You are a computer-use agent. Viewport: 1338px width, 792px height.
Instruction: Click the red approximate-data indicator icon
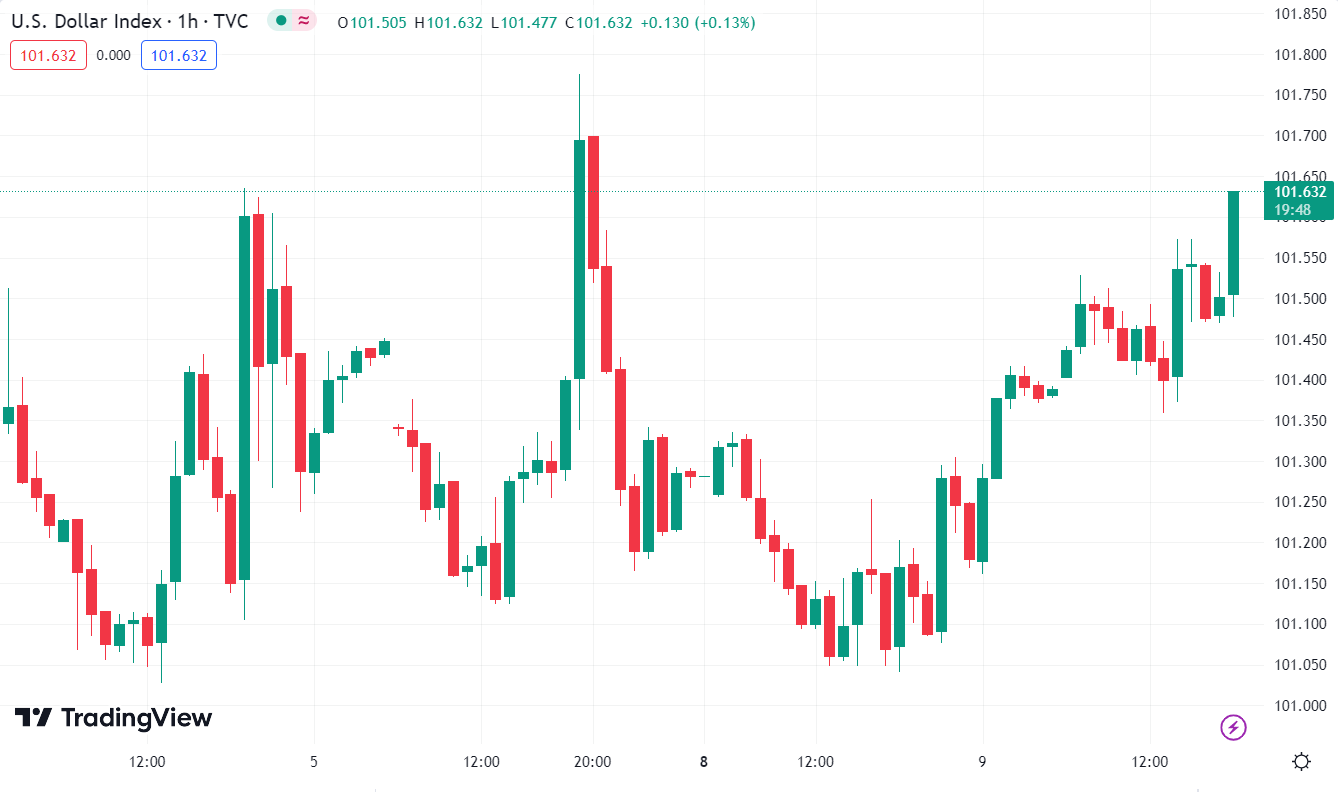click(x=303, y=21)
